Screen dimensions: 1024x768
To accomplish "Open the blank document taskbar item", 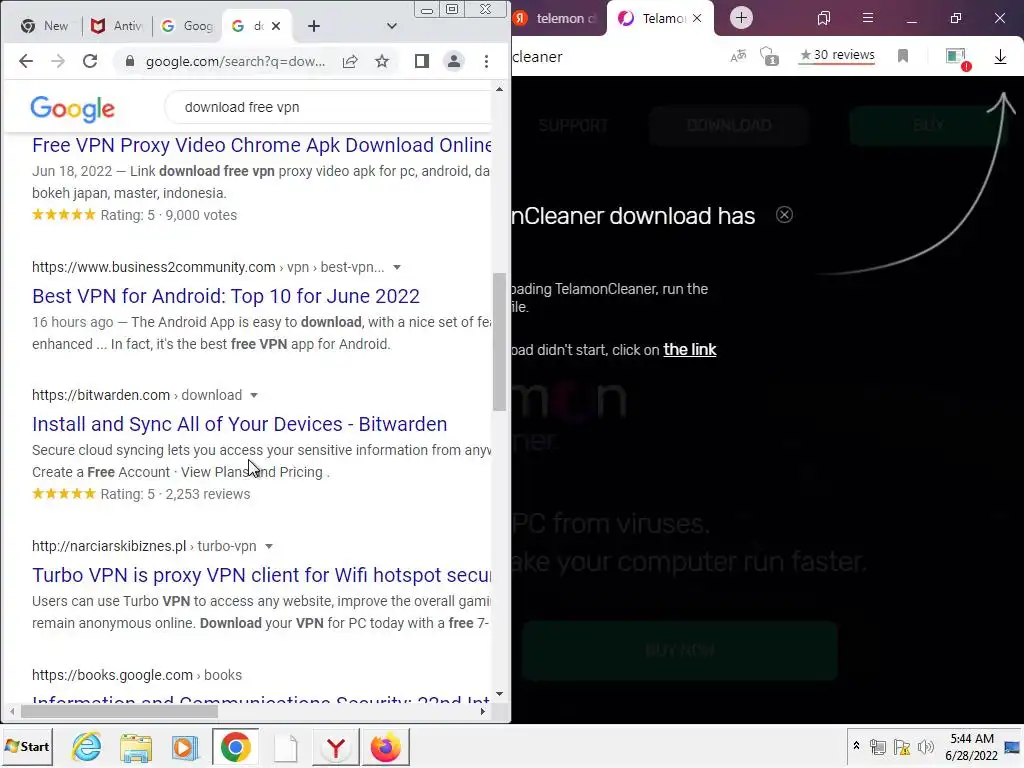I will coord(286,747).
